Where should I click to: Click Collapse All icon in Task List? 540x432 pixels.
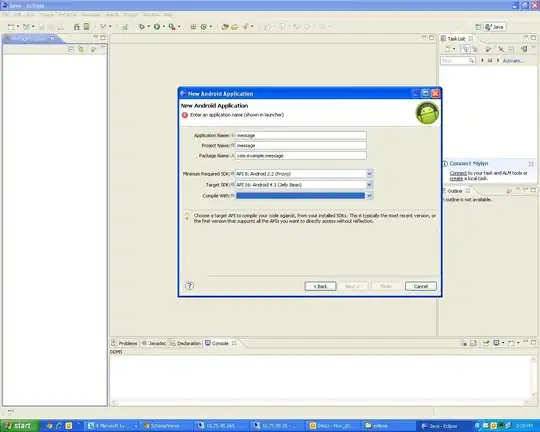click(x=511, y=49)
